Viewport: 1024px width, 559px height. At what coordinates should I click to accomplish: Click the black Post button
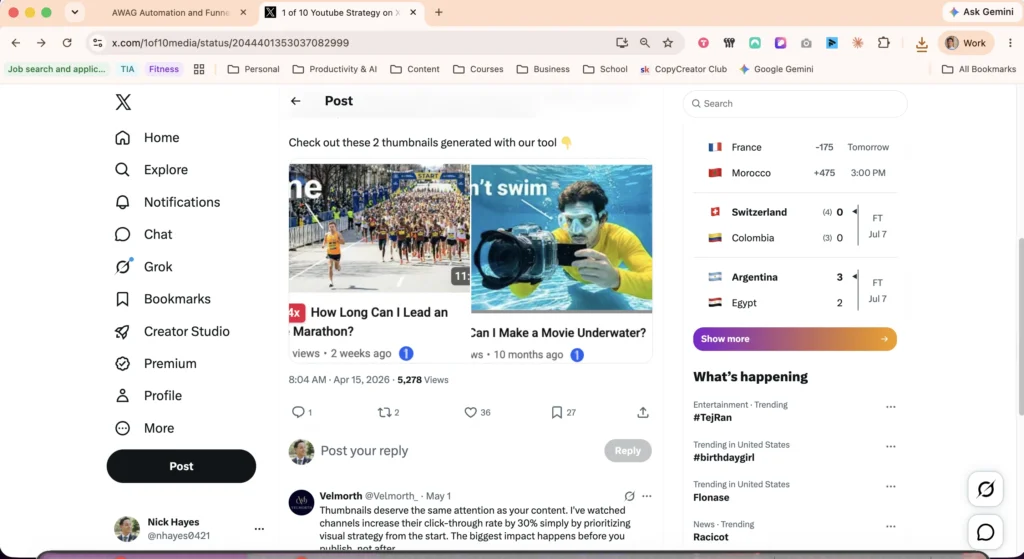tap(181, 466)
